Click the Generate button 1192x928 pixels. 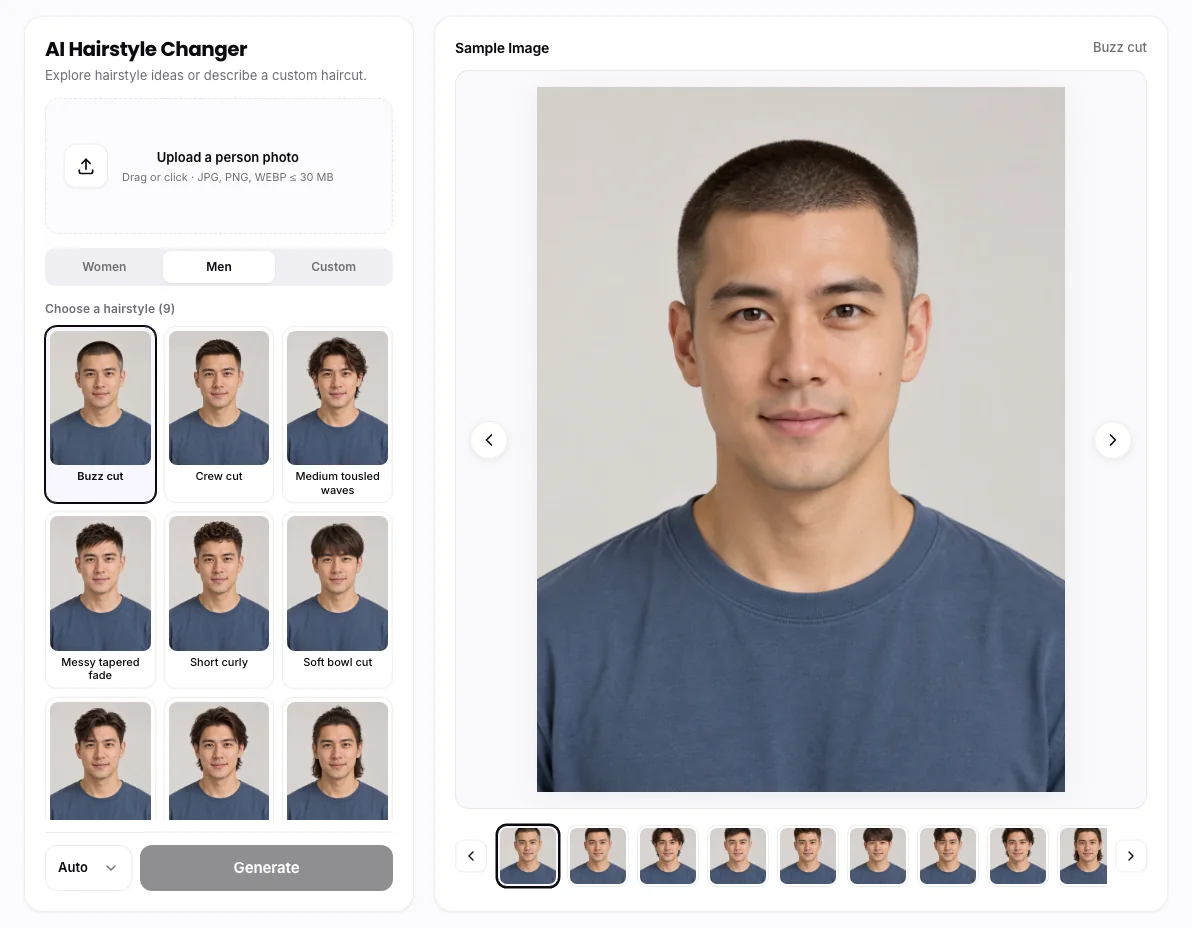pyautogui.click(x=266, y=868)
